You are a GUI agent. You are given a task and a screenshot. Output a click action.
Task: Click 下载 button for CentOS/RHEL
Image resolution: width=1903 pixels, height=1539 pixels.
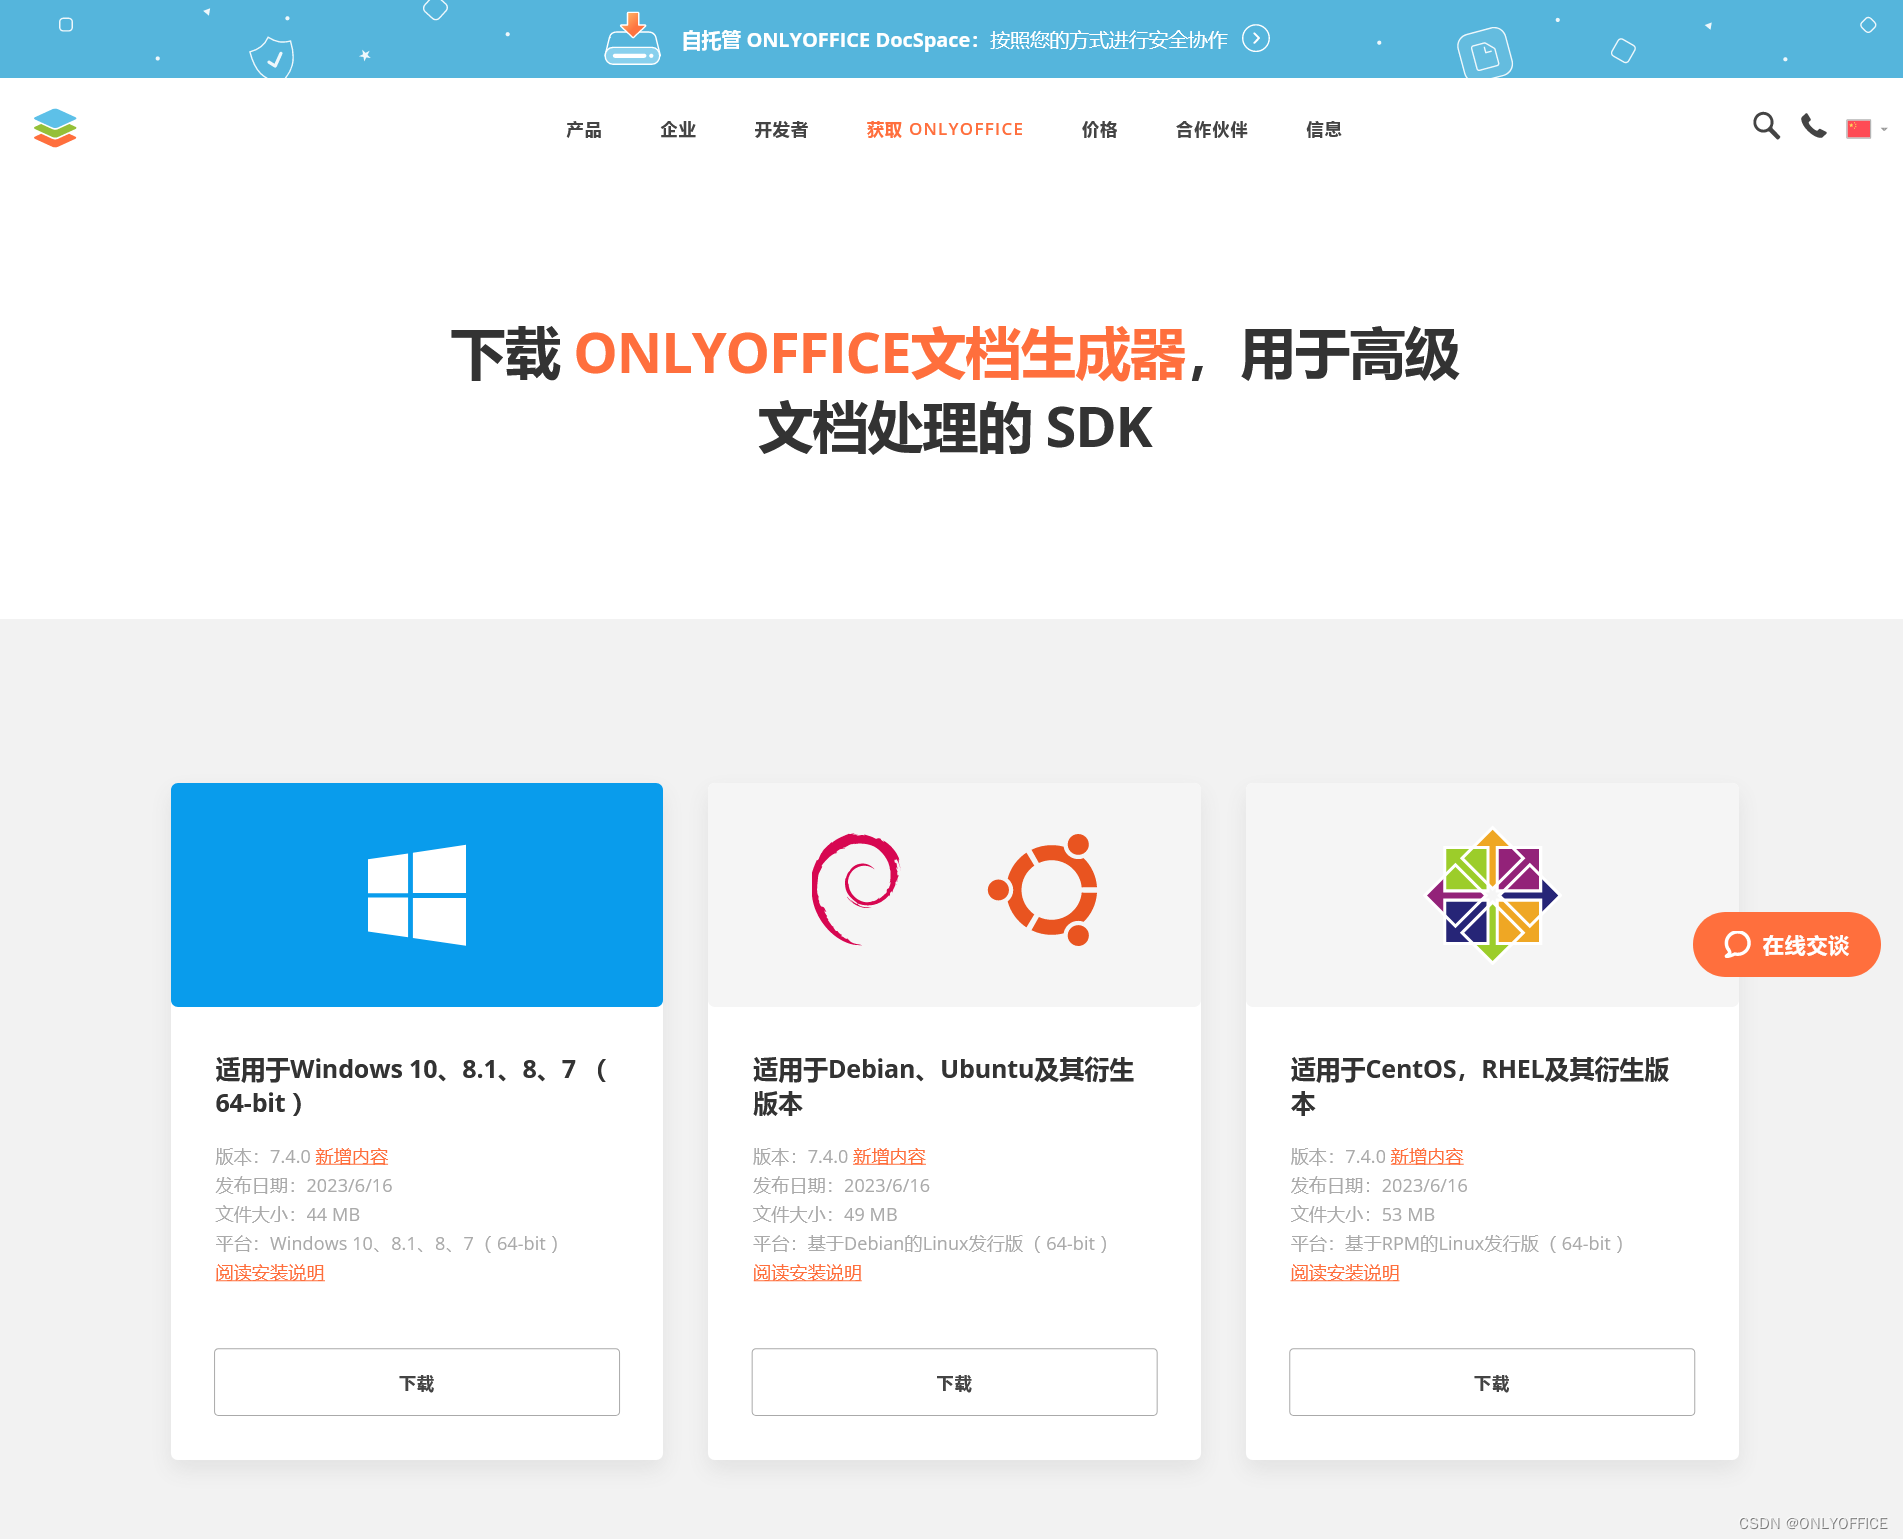1492,1382
